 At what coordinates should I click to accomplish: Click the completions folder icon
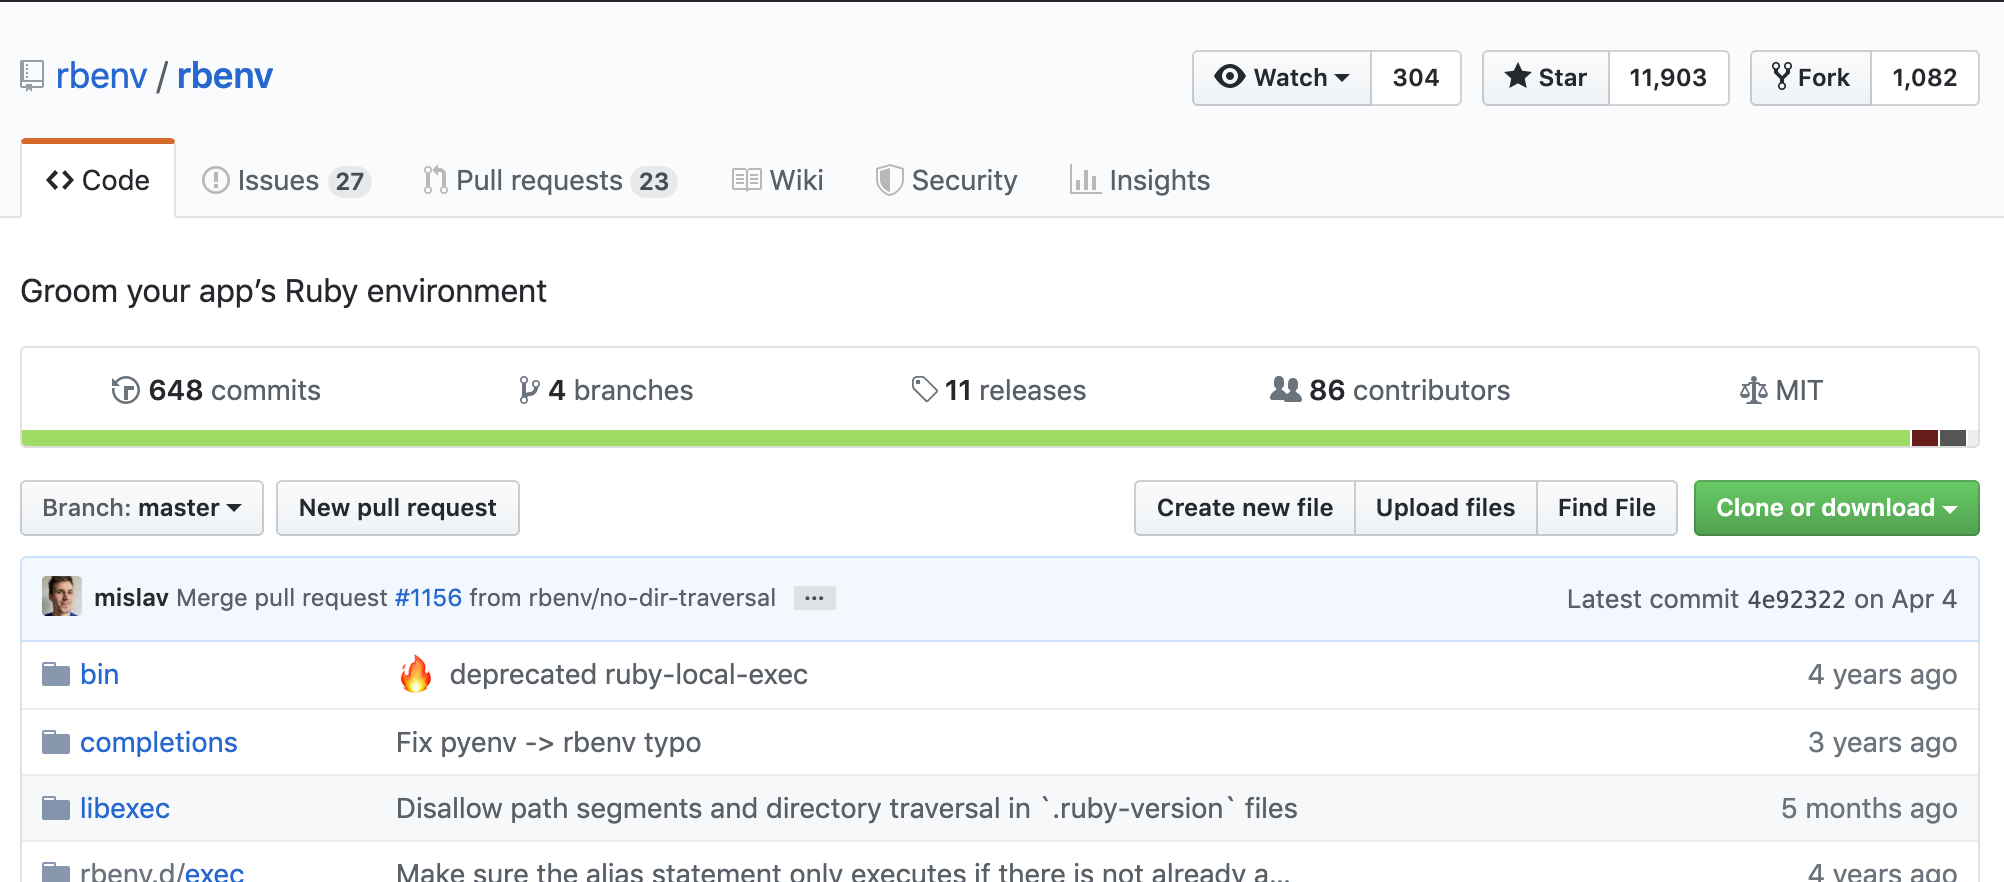point(56,742)
